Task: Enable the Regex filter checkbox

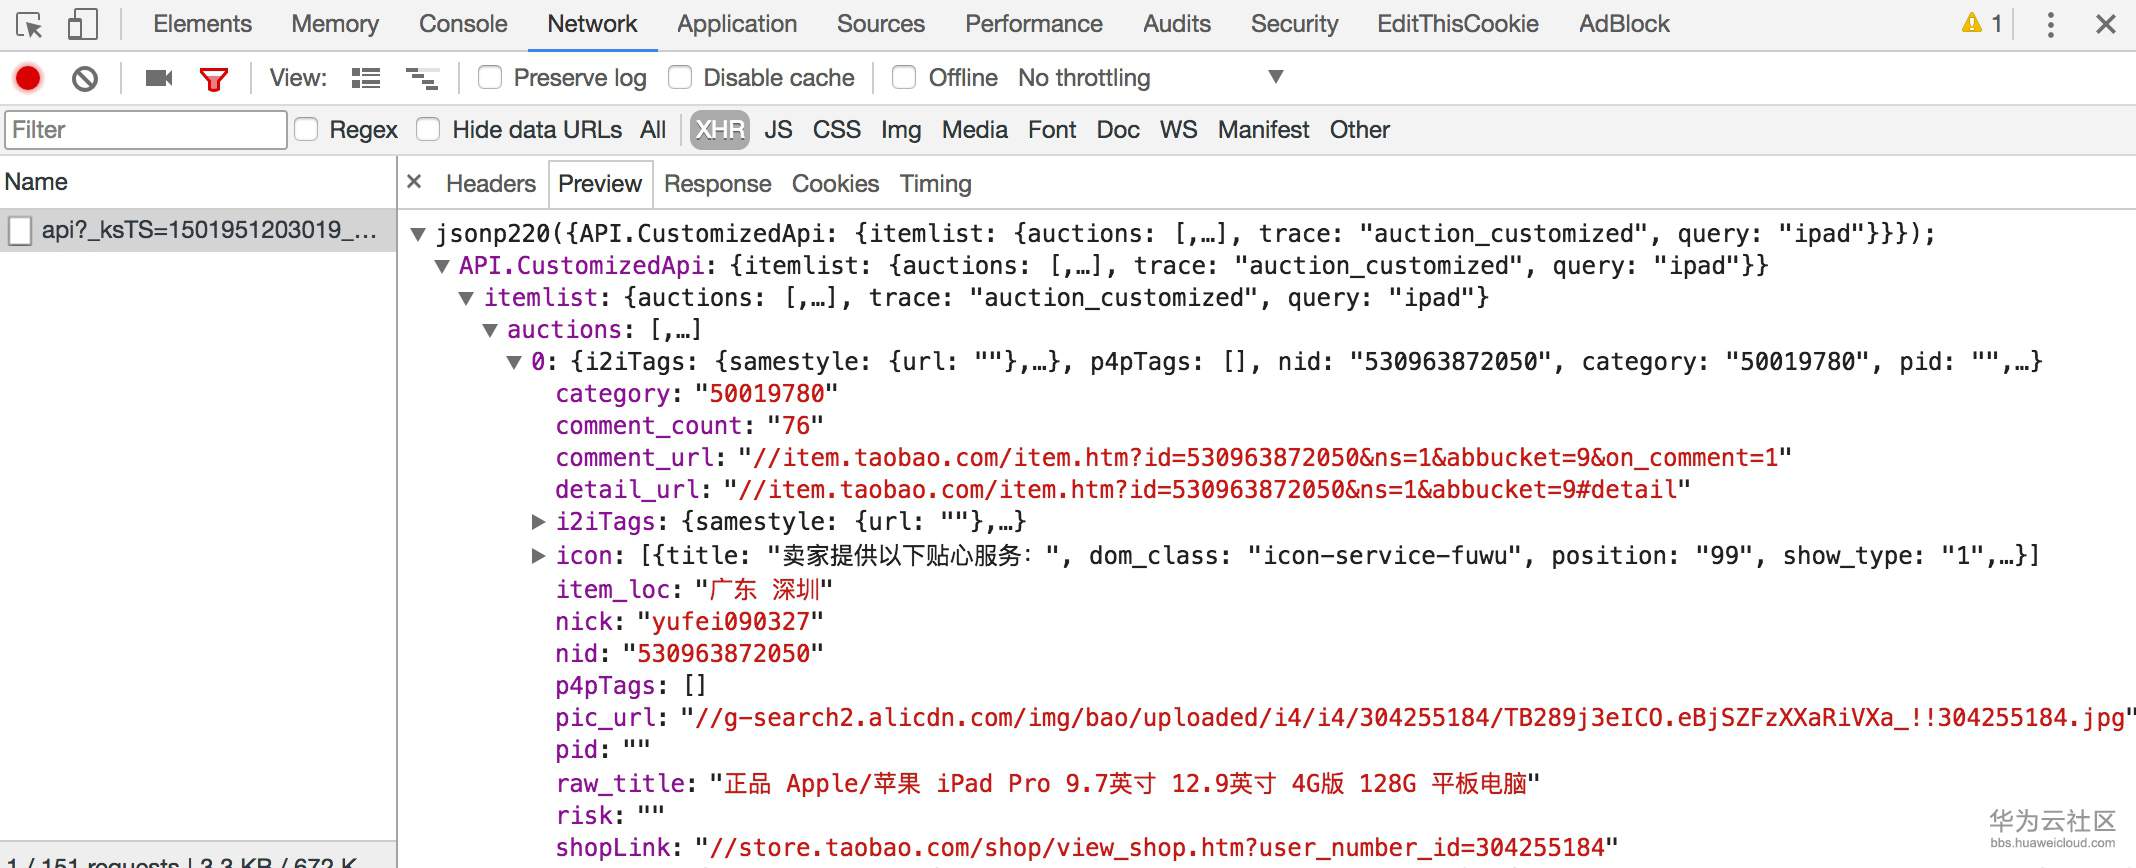Action: (306, 129)
